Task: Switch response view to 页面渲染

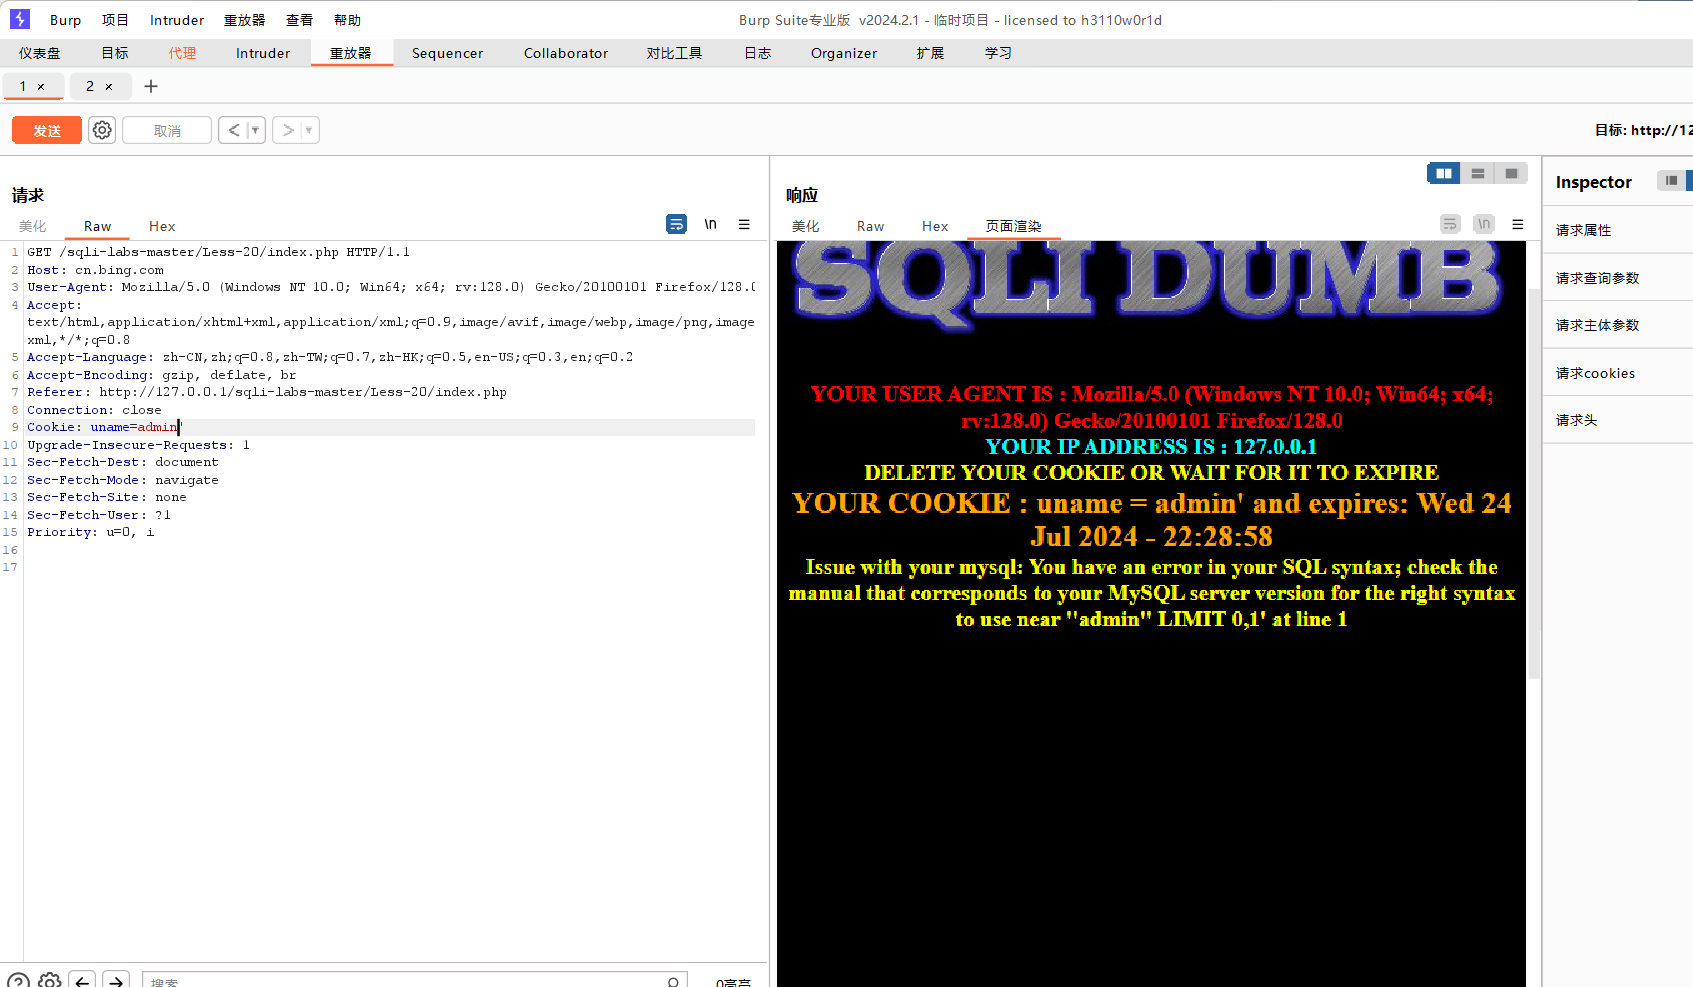Action: tap(1014, 226)
